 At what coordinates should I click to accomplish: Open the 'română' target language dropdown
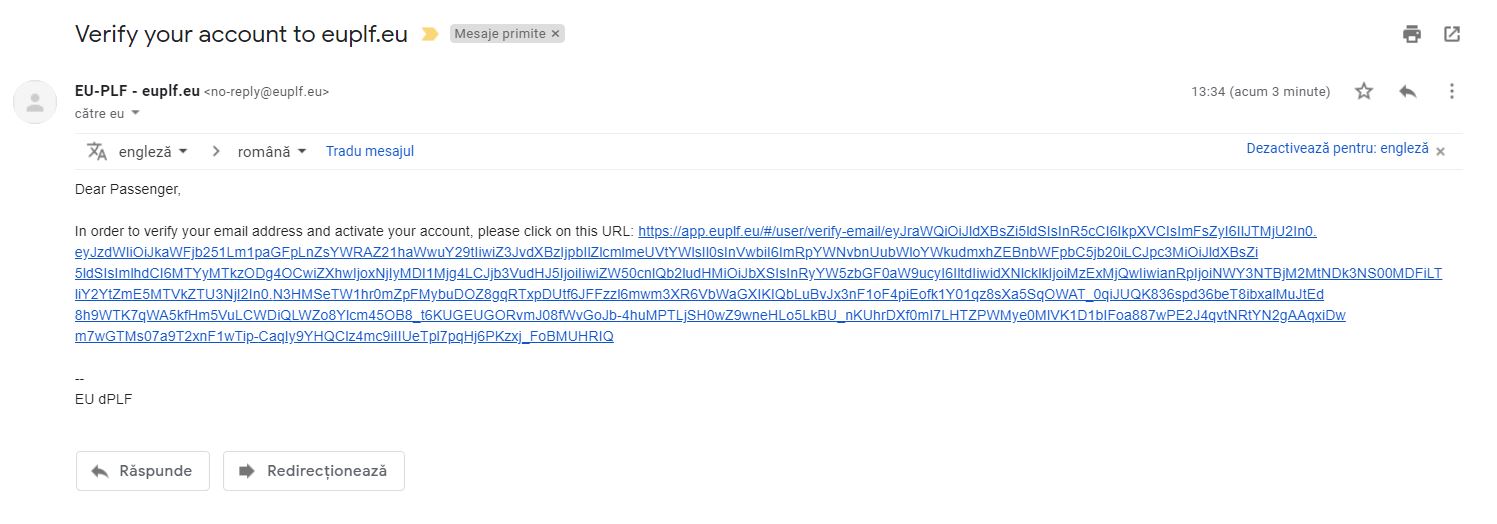(272, 152)
